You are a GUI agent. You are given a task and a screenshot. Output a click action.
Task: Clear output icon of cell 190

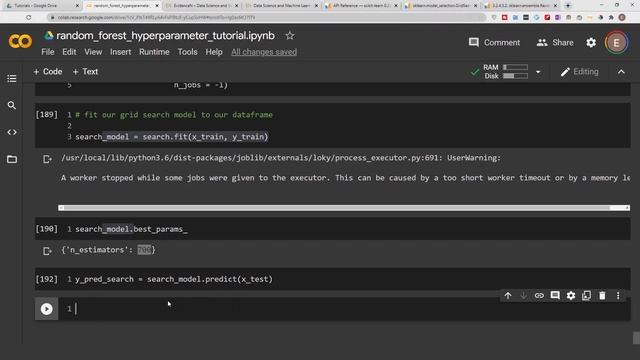[47, 251]
